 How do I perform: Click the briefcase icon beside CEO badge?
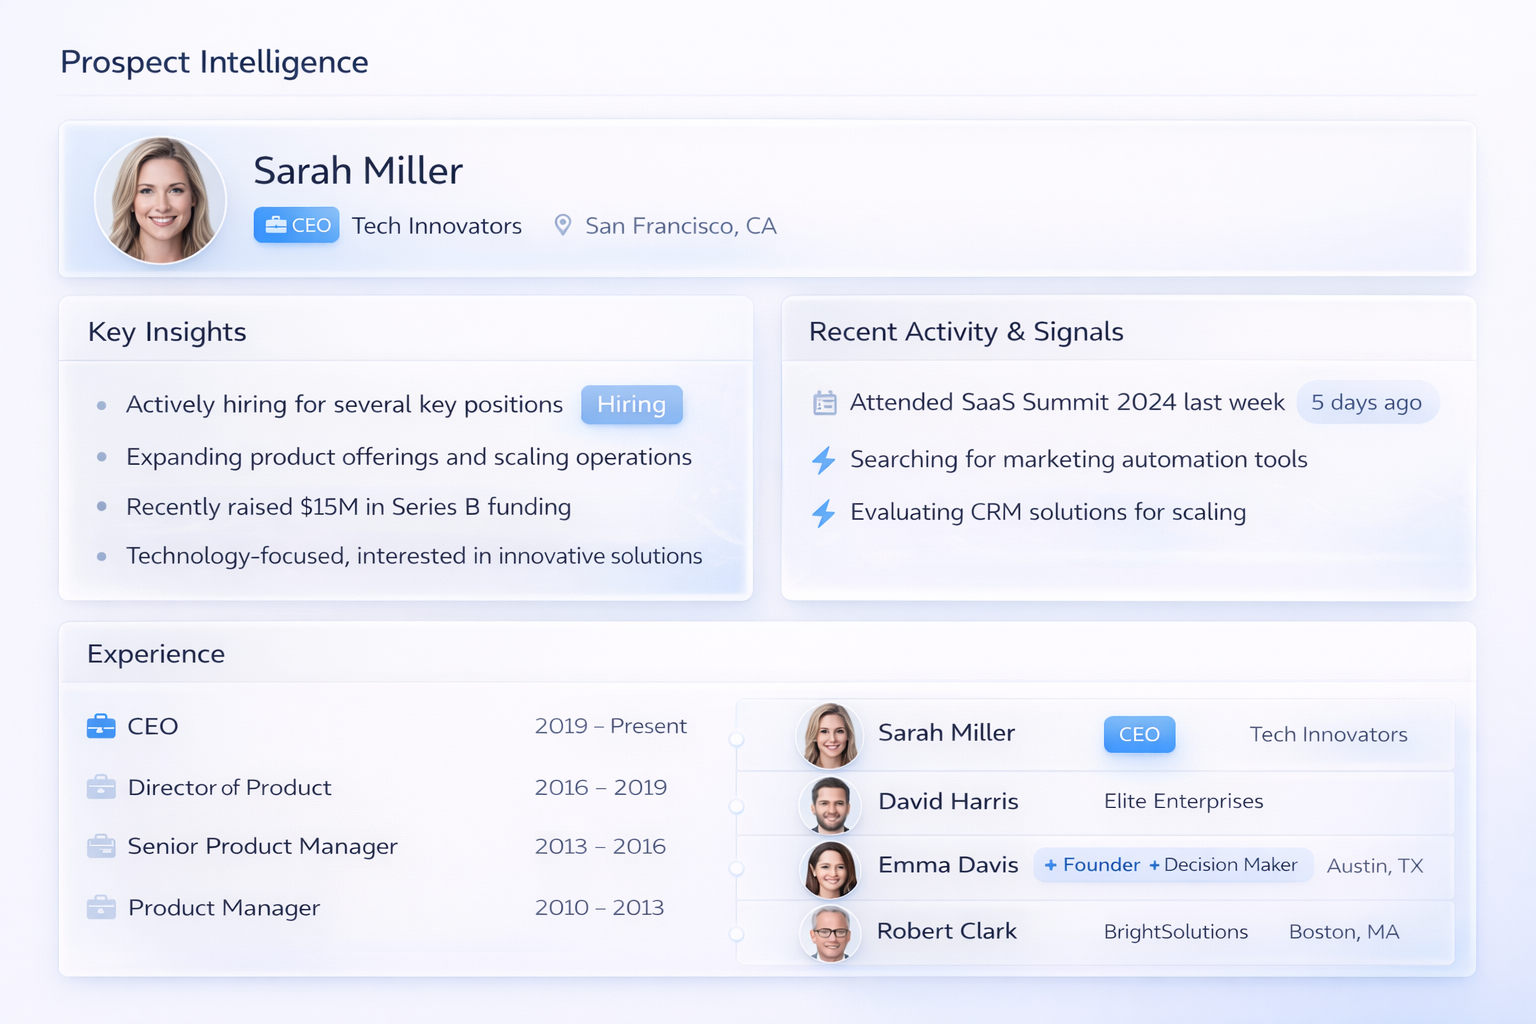click(x=274, y=224)
